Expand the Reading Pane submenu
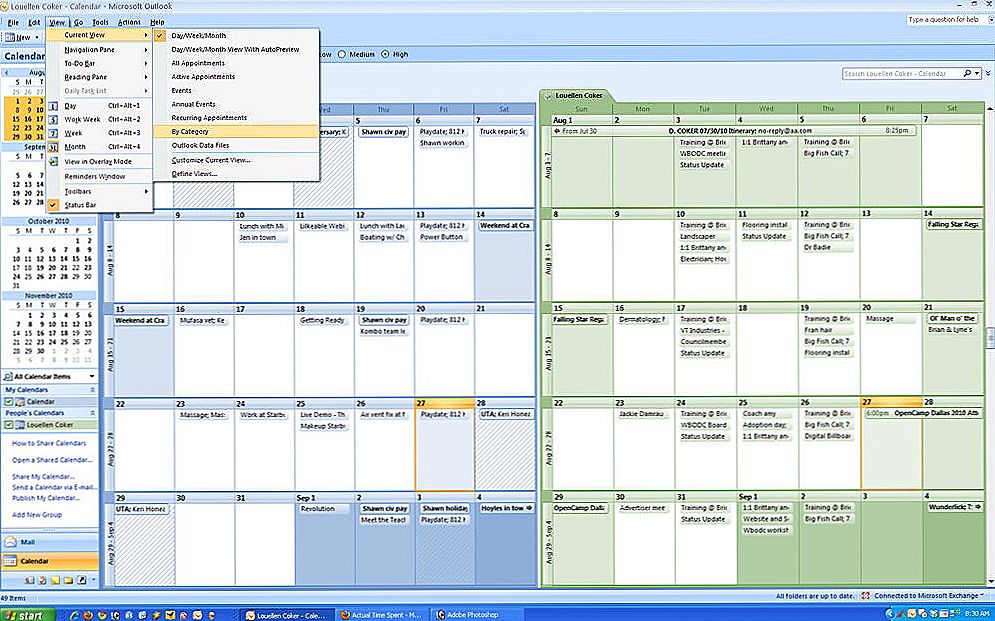 (x=100, y=77)
